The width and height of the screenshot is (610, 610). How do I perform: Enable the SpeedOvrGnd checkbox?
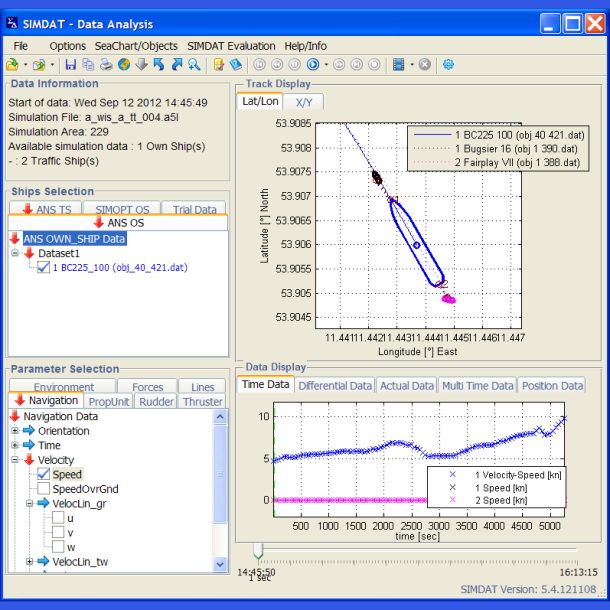(x=44, y=489)
